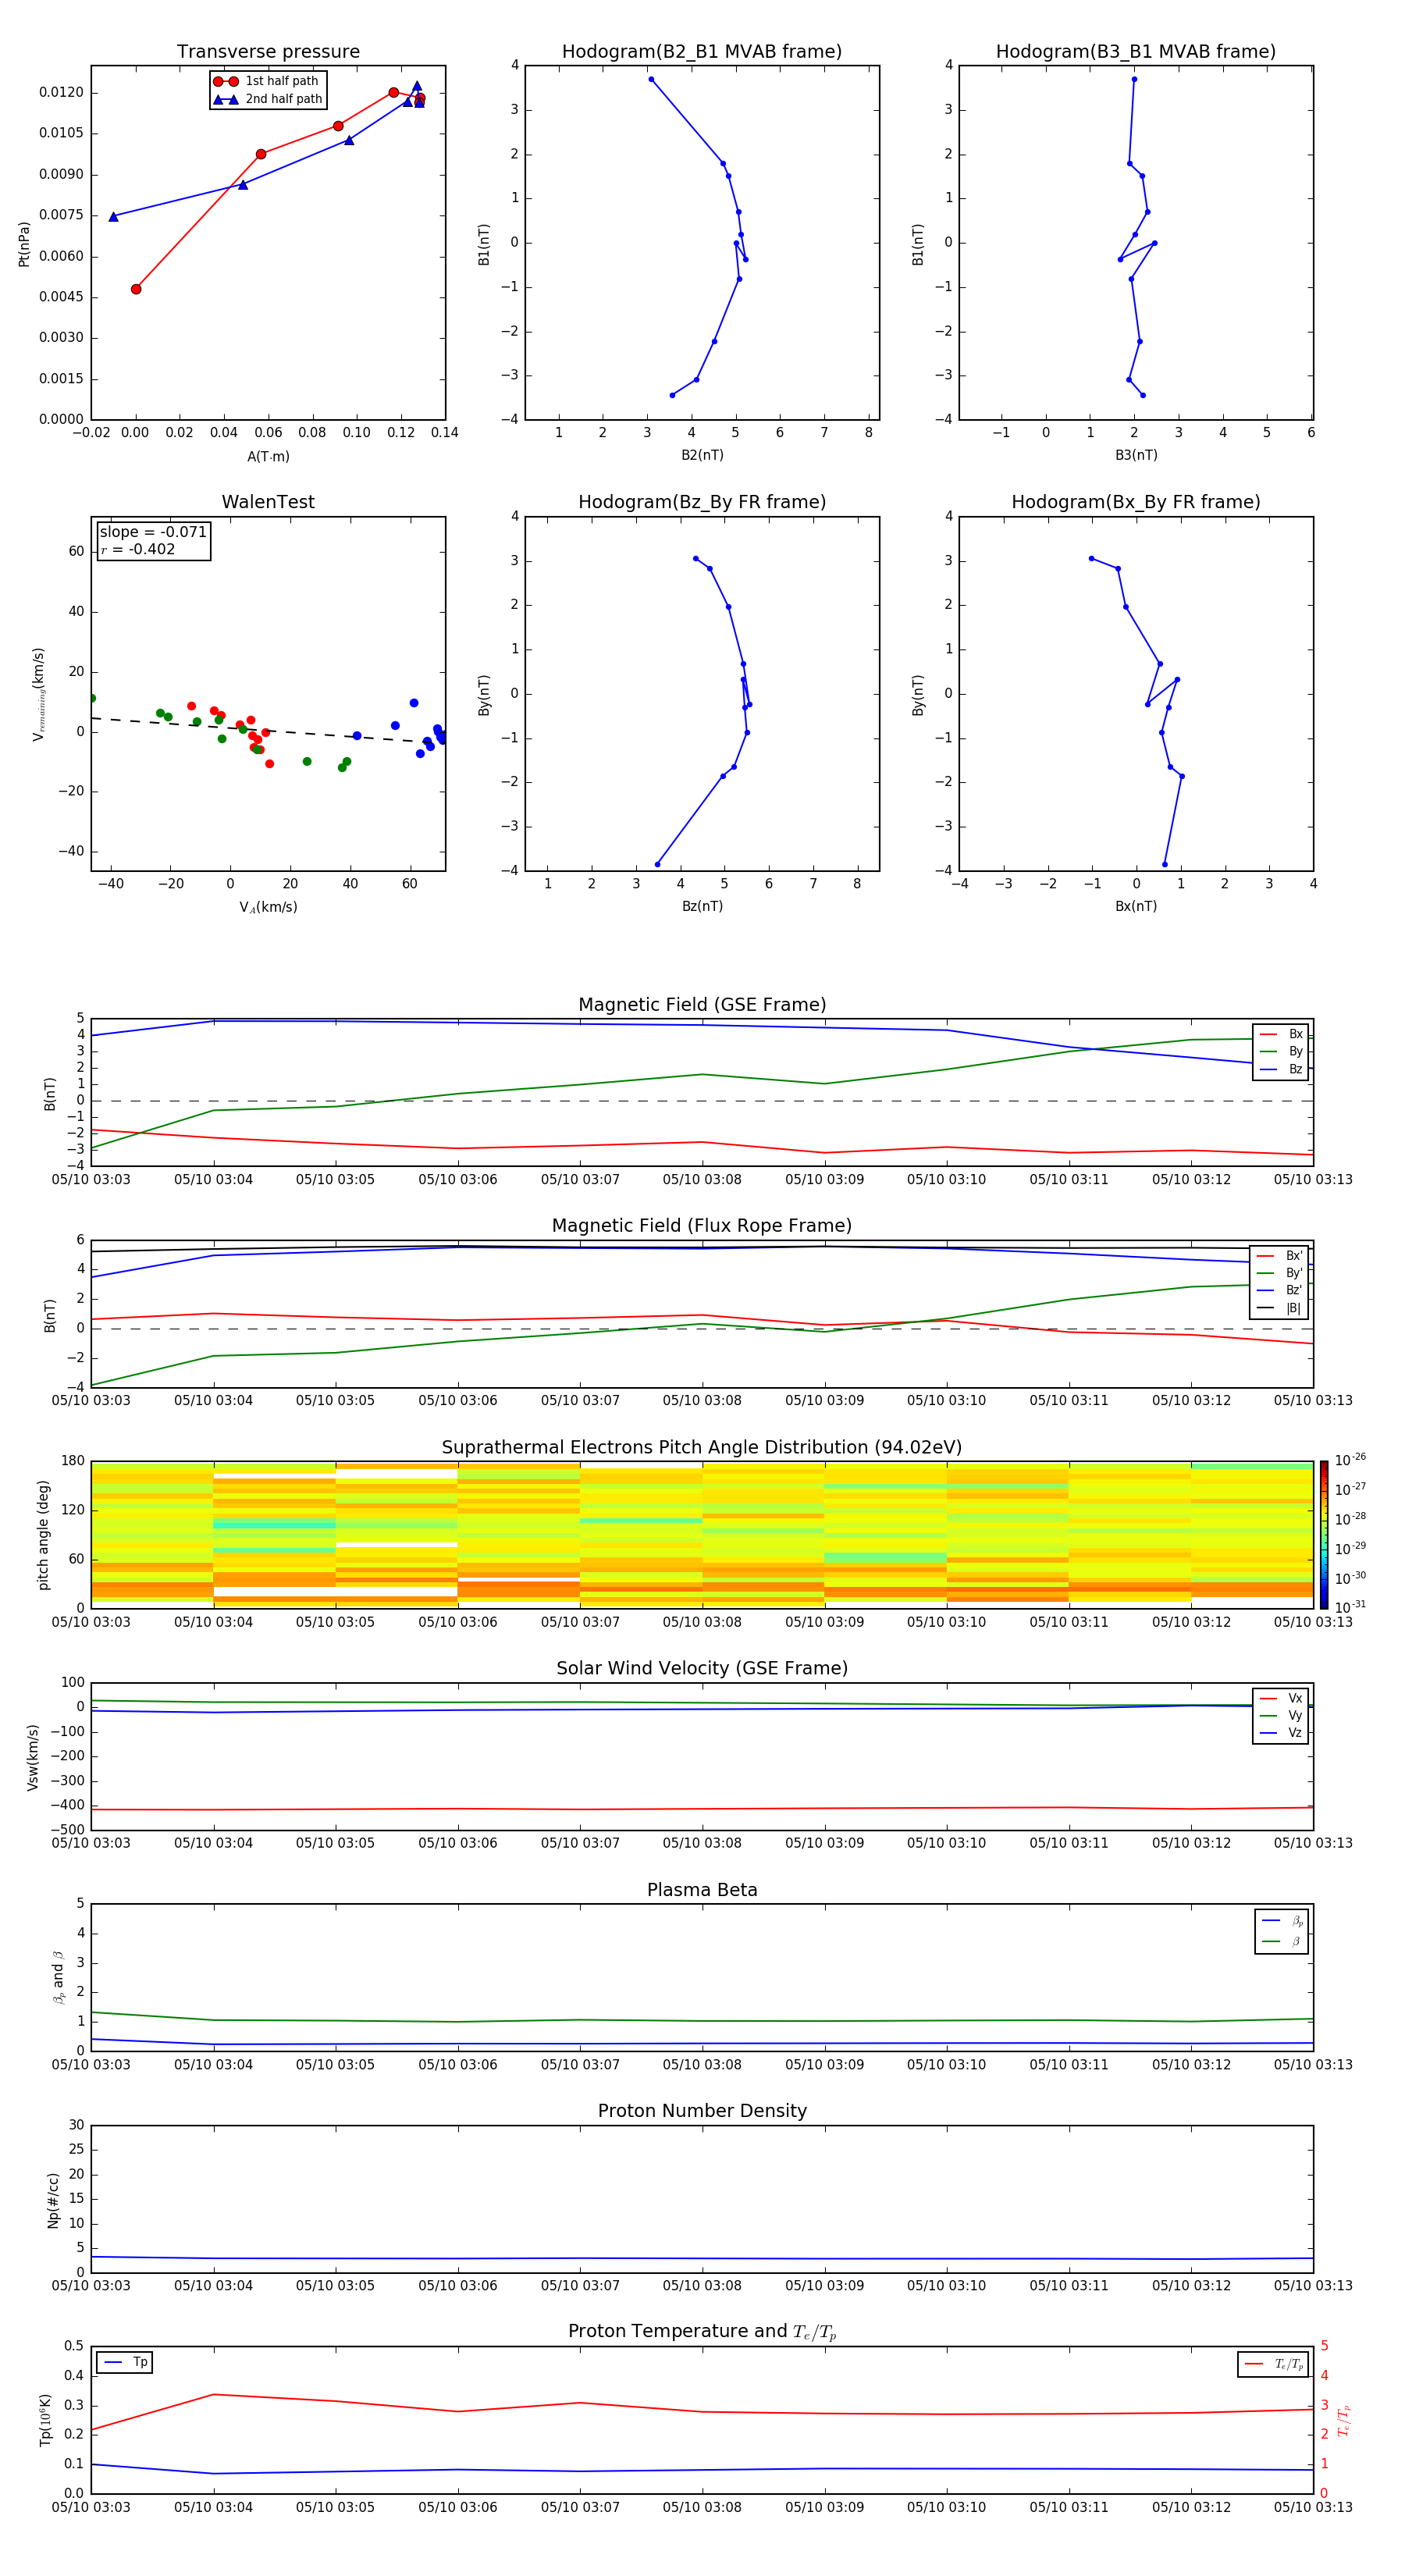Click 'Vsw(km/s)' axis label
The height and width of the screenshot is (2576, 1405).
(x=33, y=1756)
